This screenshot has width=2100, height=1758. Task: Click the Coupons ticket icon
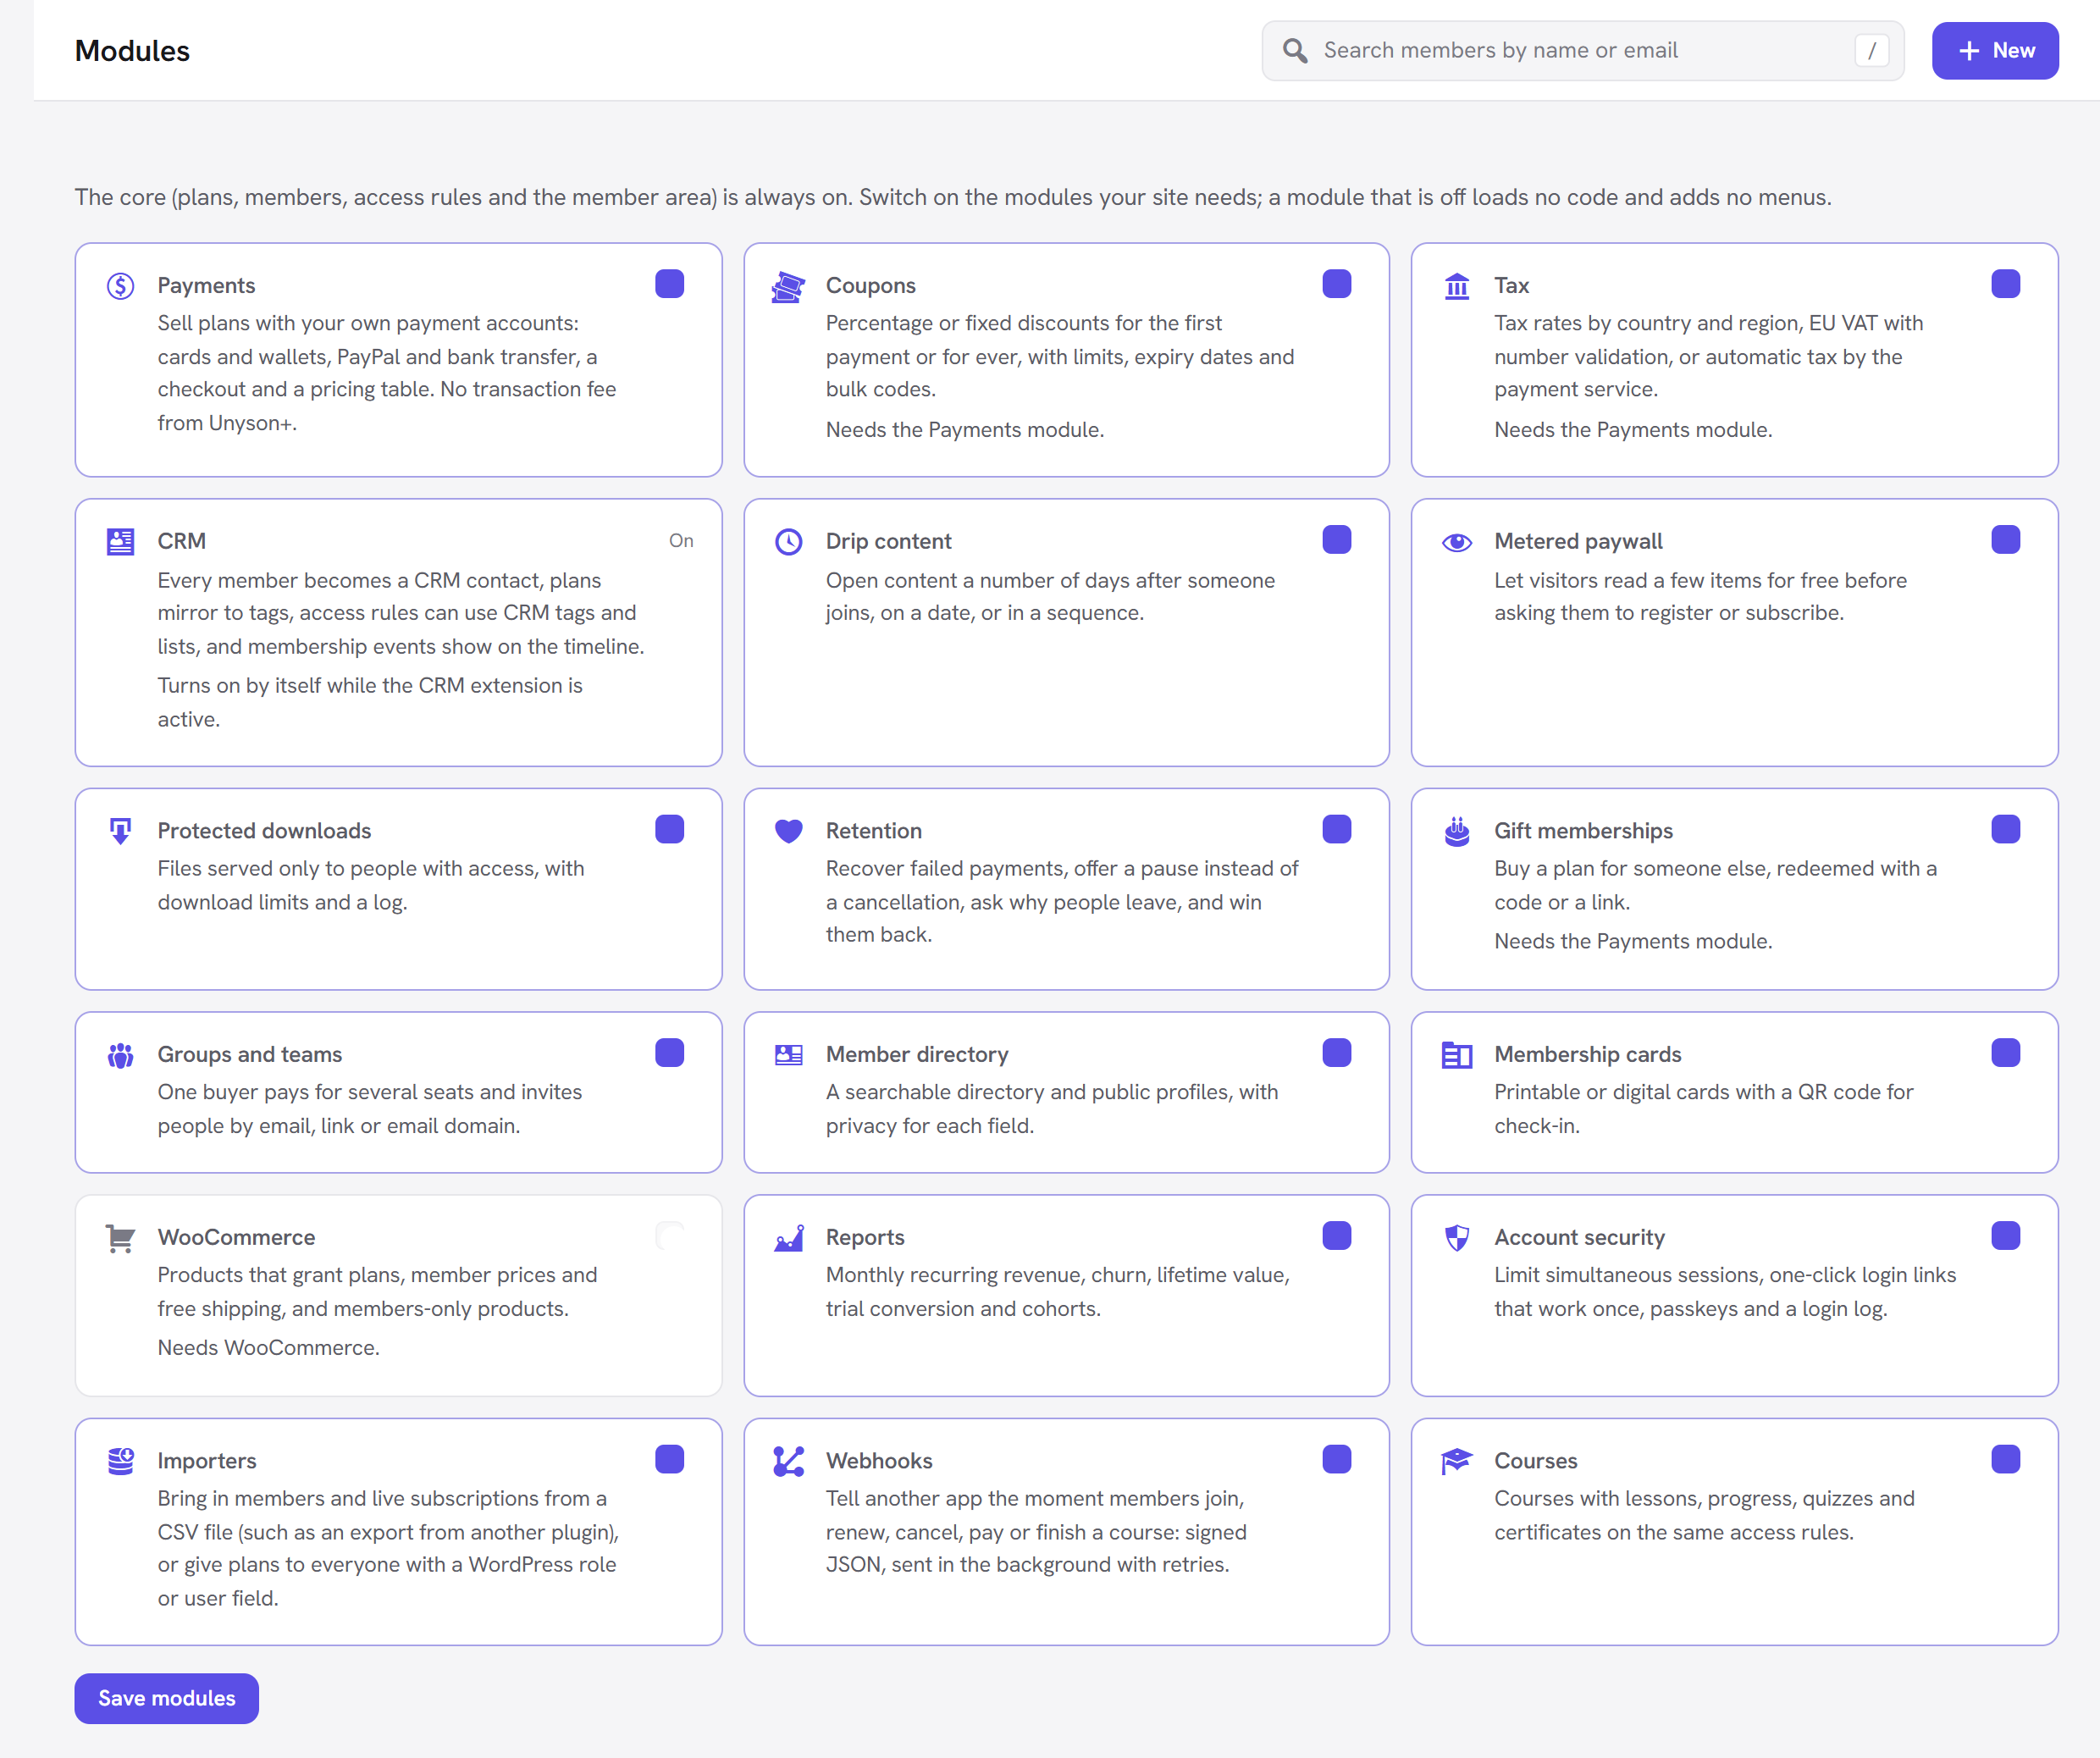tap(788, 287)
